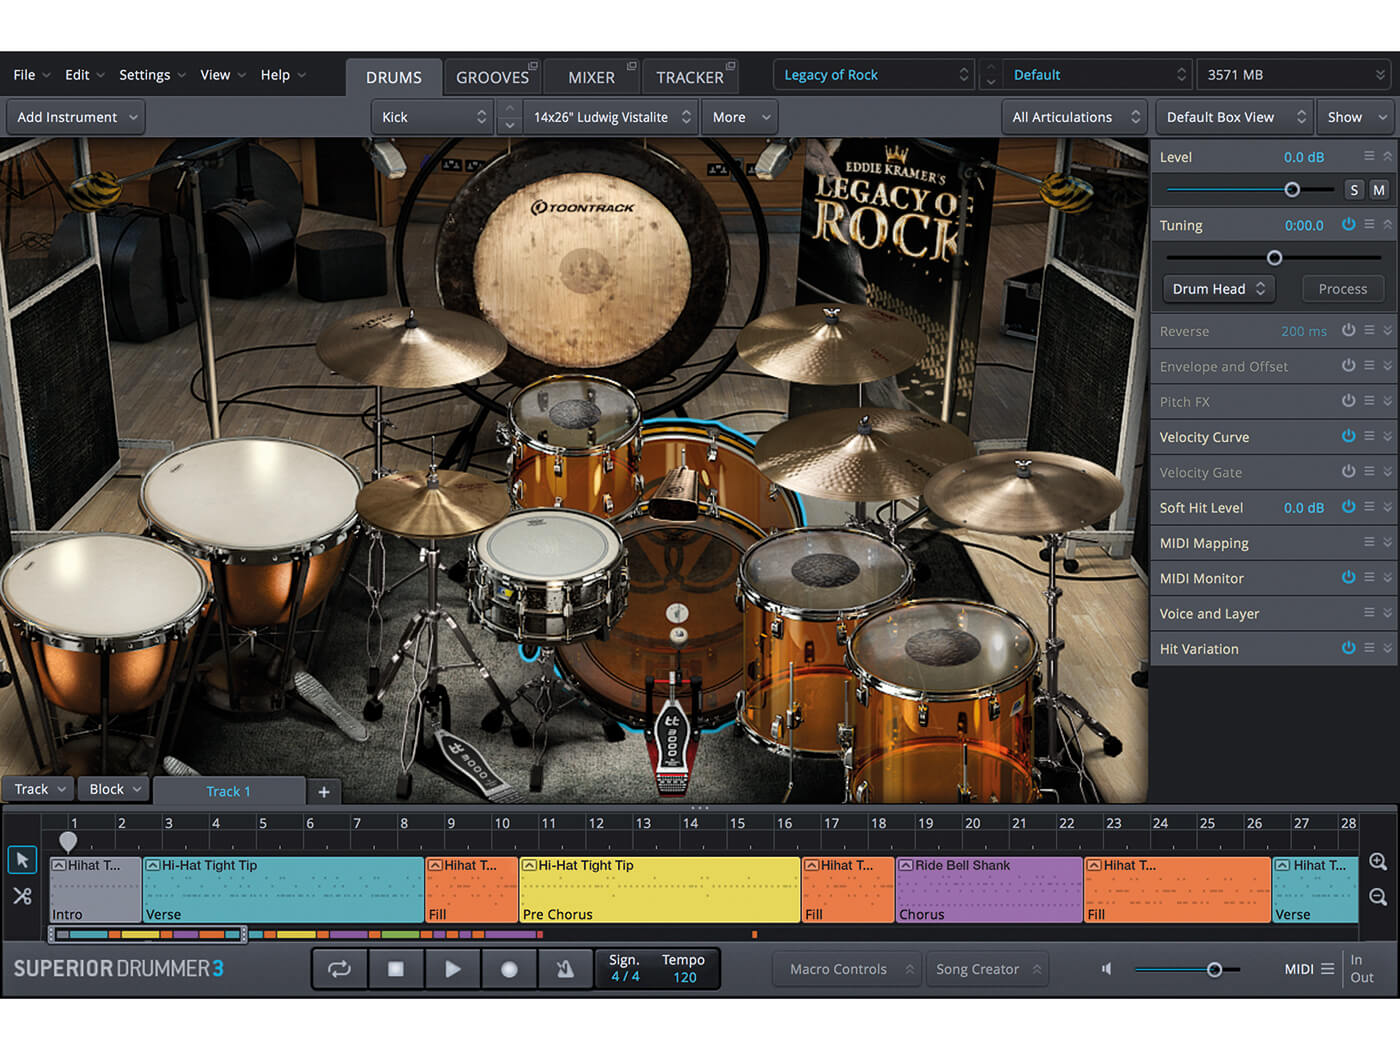Open the Drum Head tuning dropdown
Image resolution: width=1400 pixels, height=1050 pixels.
(1218, 289)
